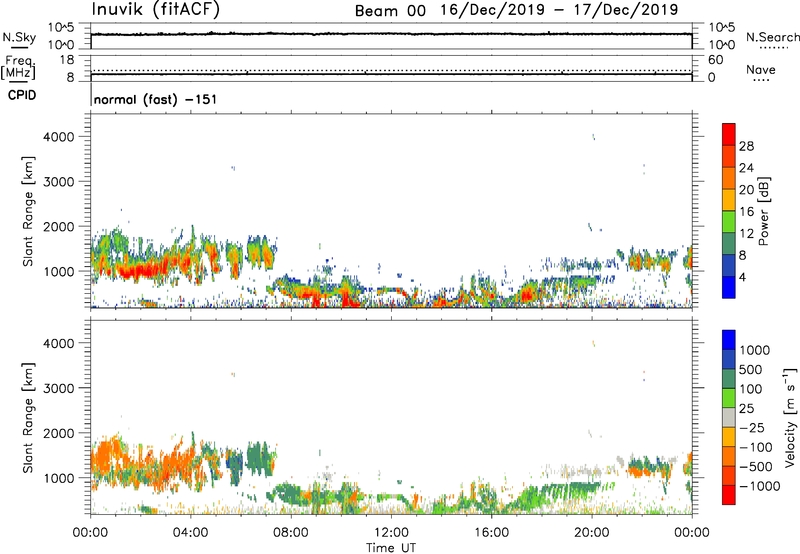800x554 pixels.
Task: Click the '04:00' time axis tick label
Action: pos(190,533)
